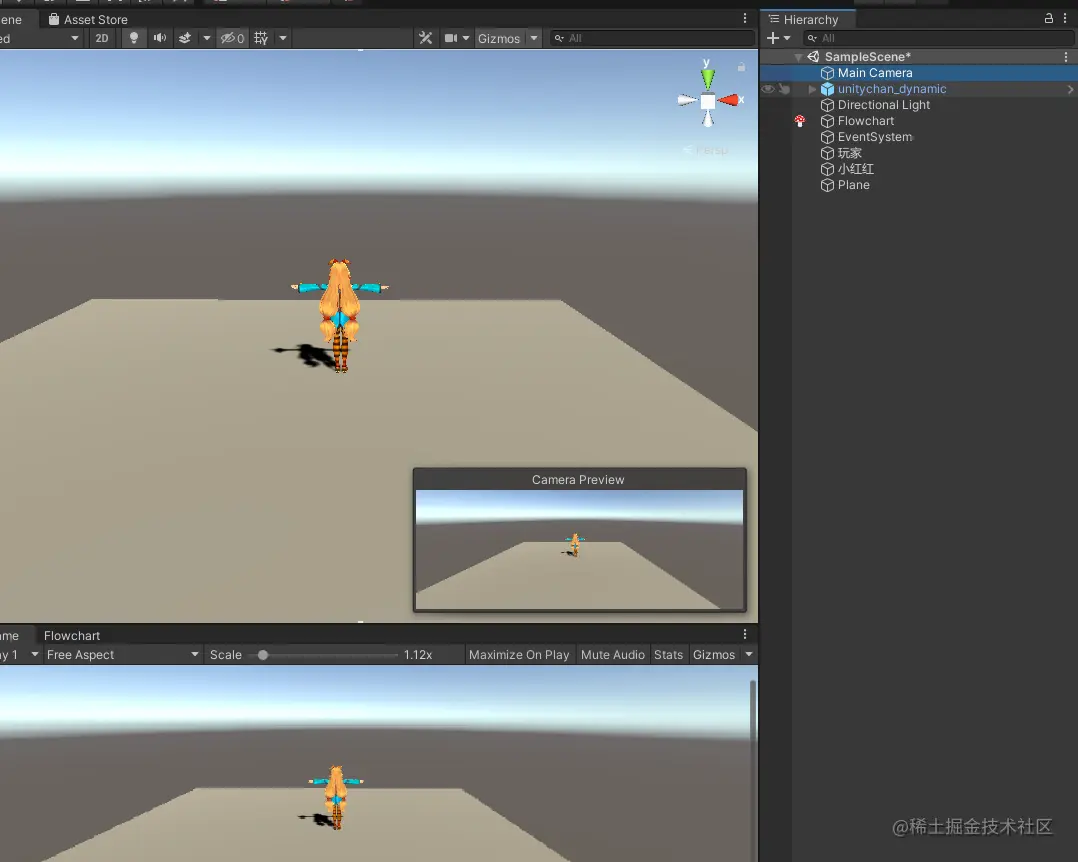Open Hierarchy create dropdown arrow

coord(786,38)
